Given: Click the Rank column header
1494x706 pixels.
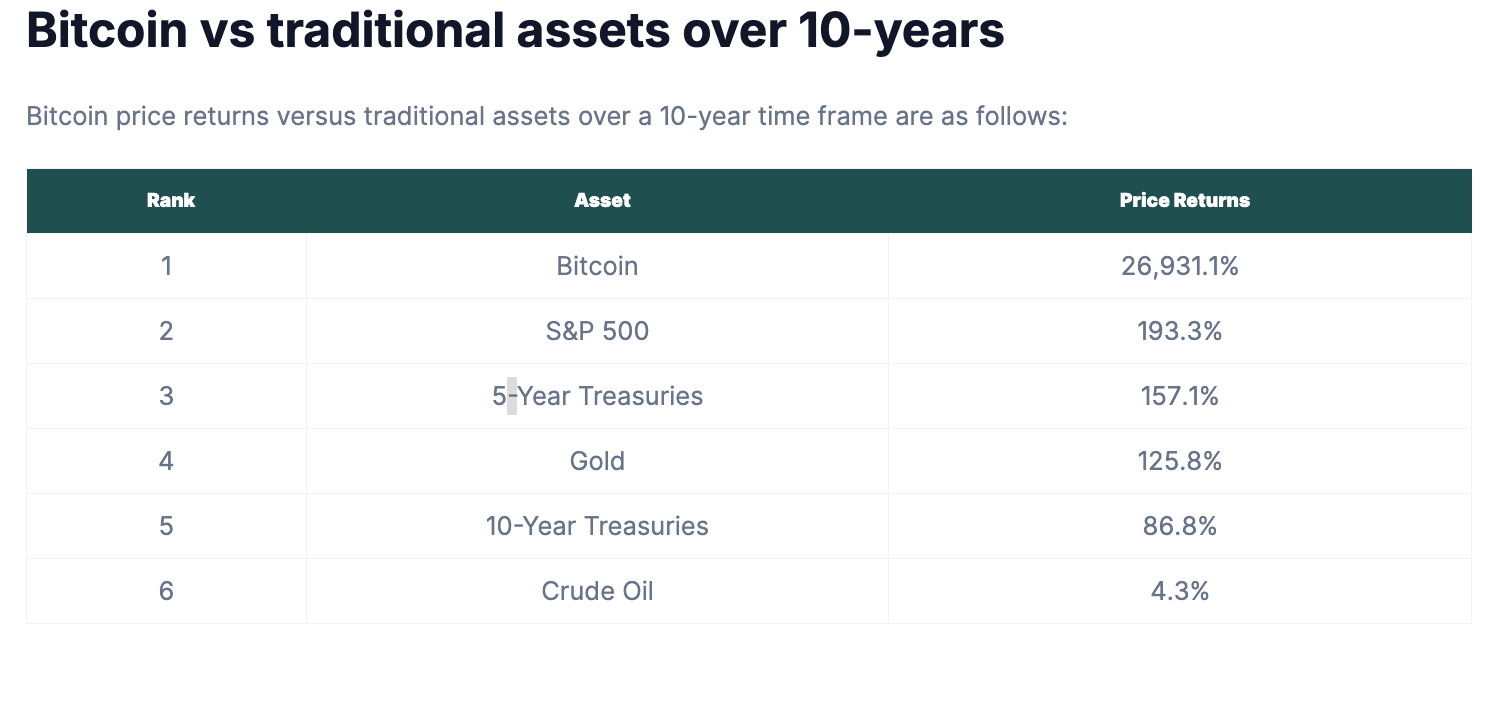Looking at the screenshot, I should (170, 200).
